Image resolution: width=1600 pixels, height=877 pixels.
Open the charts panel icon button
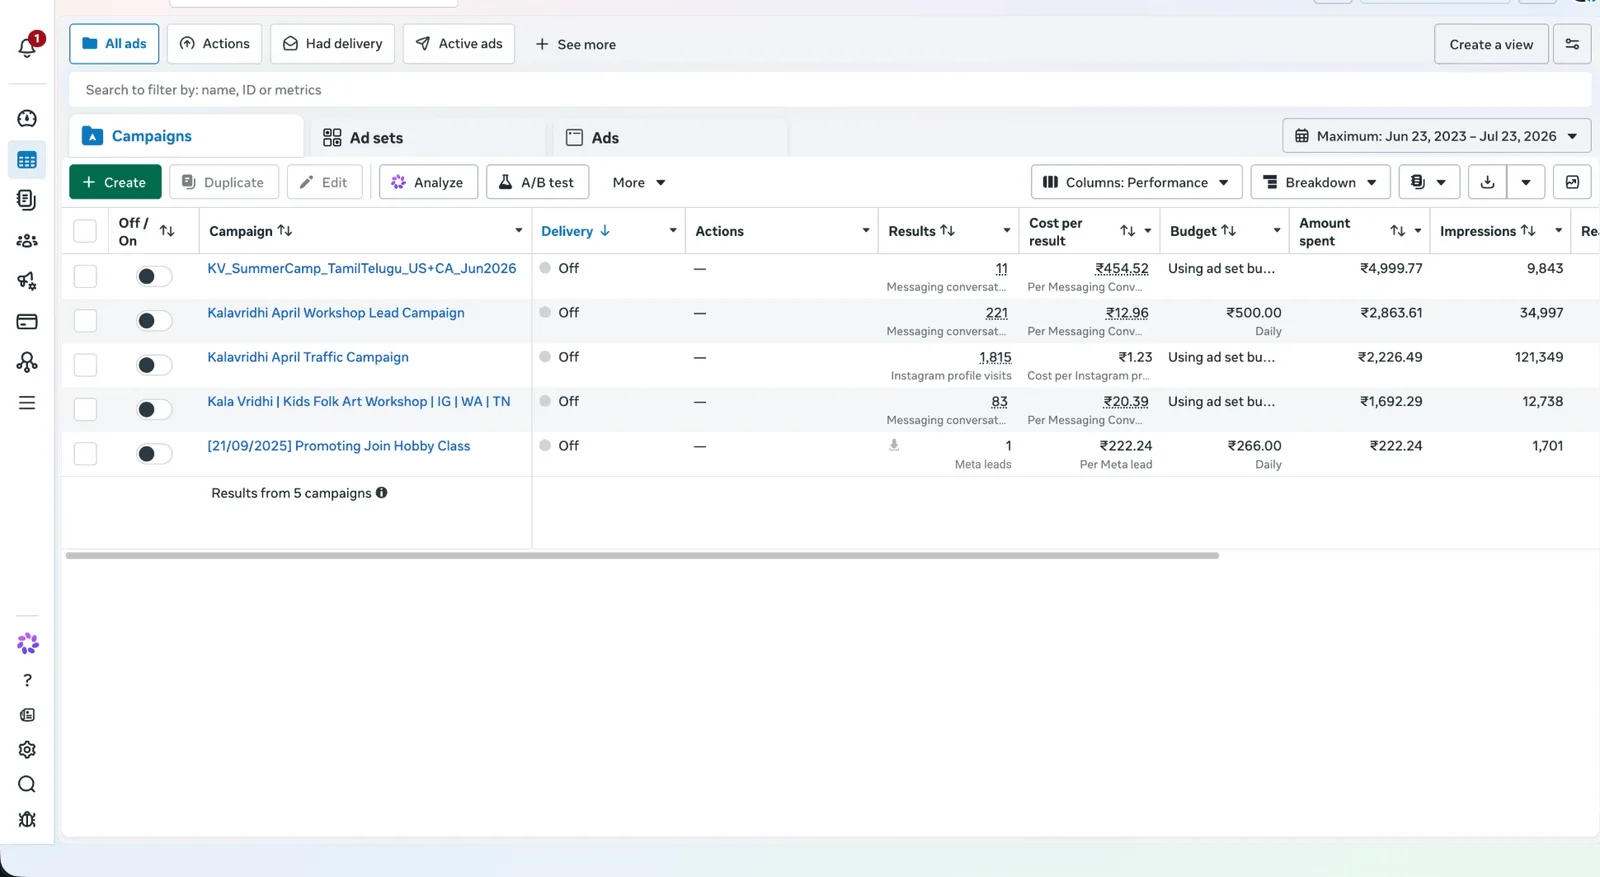click(1572, 182)
